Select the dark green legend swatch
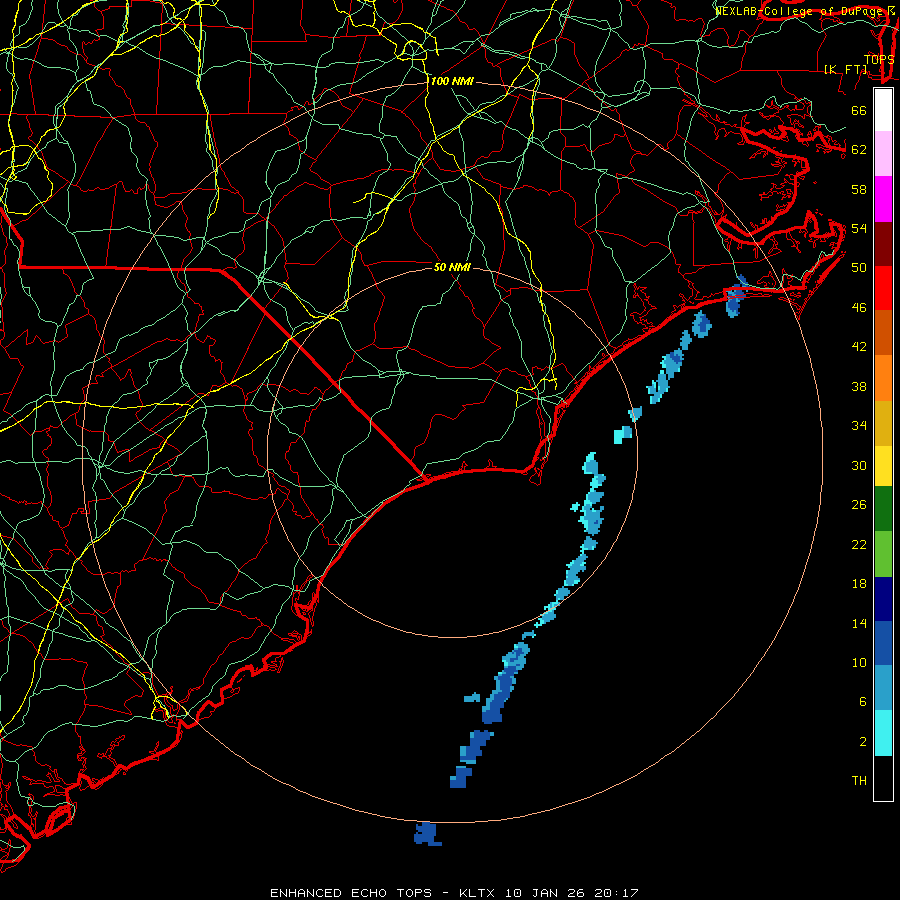Image resolution: width=900 pixels, height=900 pixels. pos(883,509)
